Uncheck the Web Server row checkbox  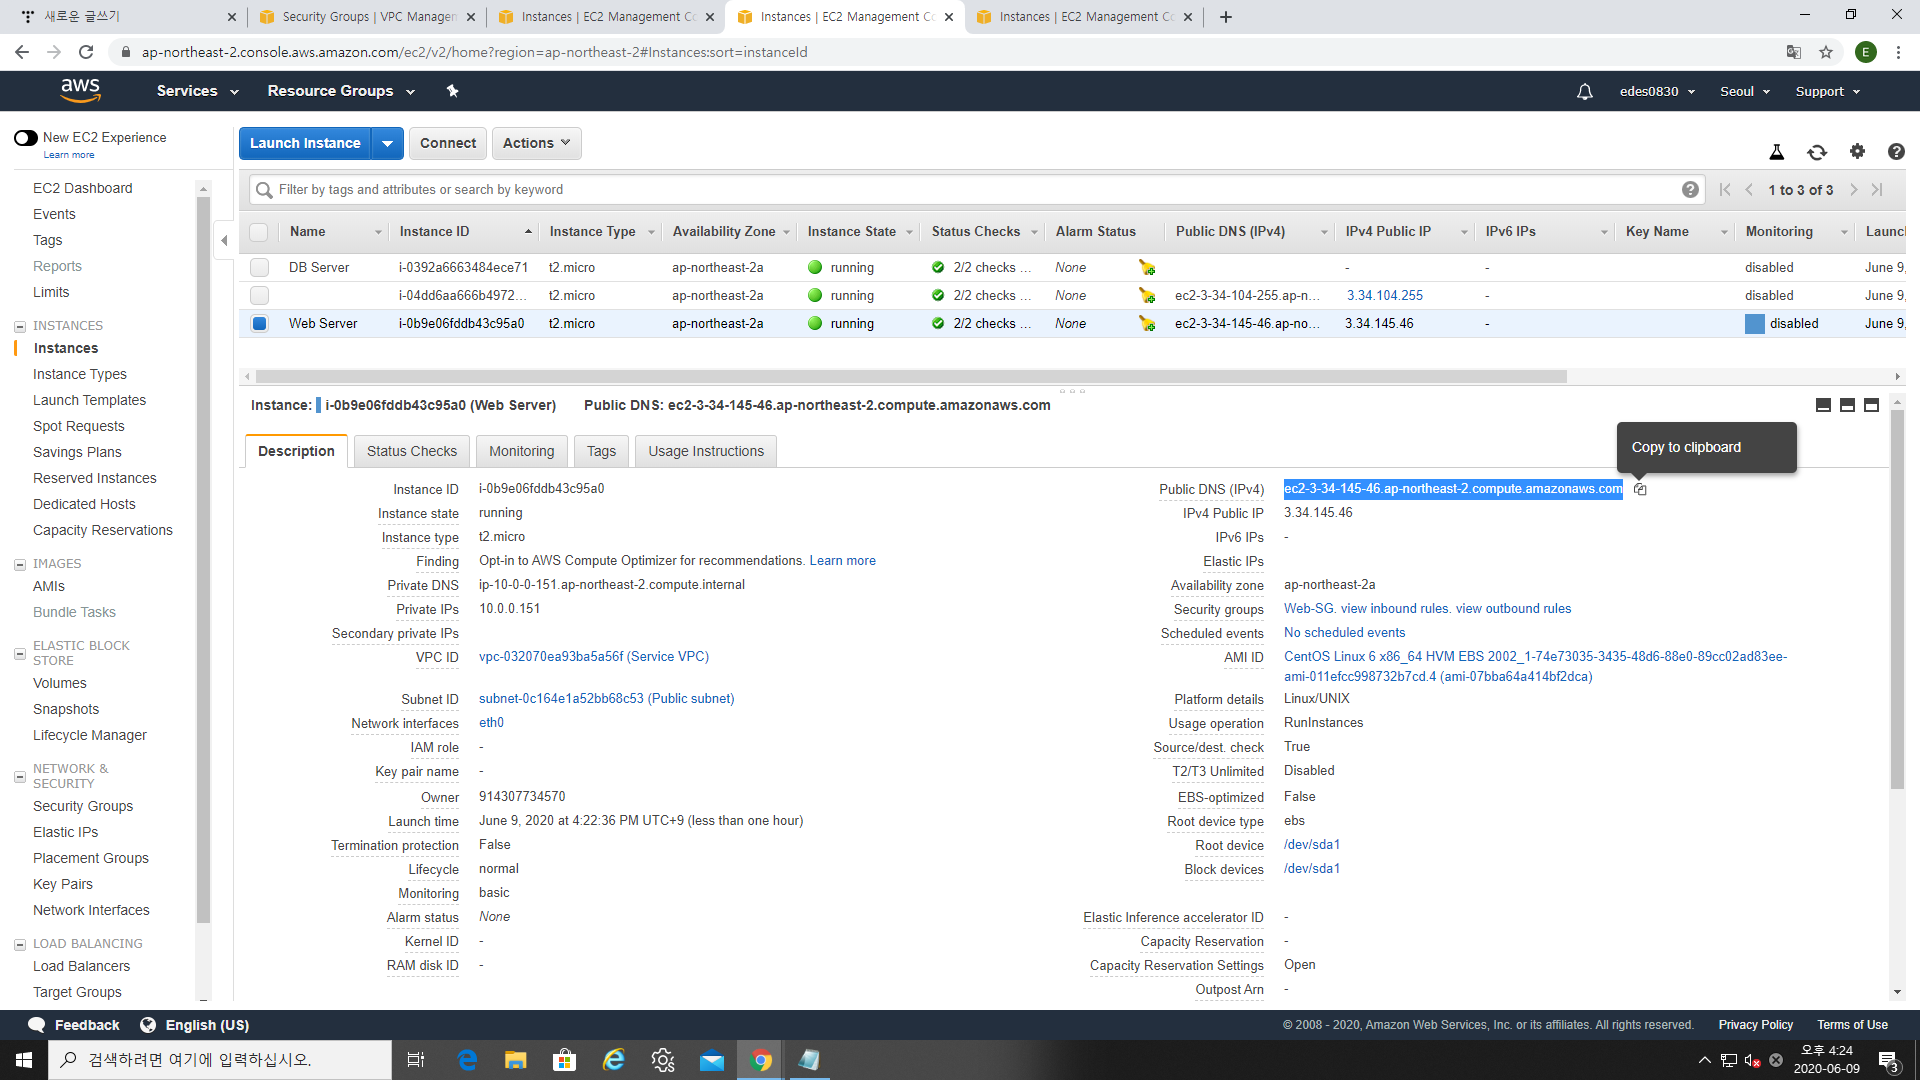tap(260, 324)
